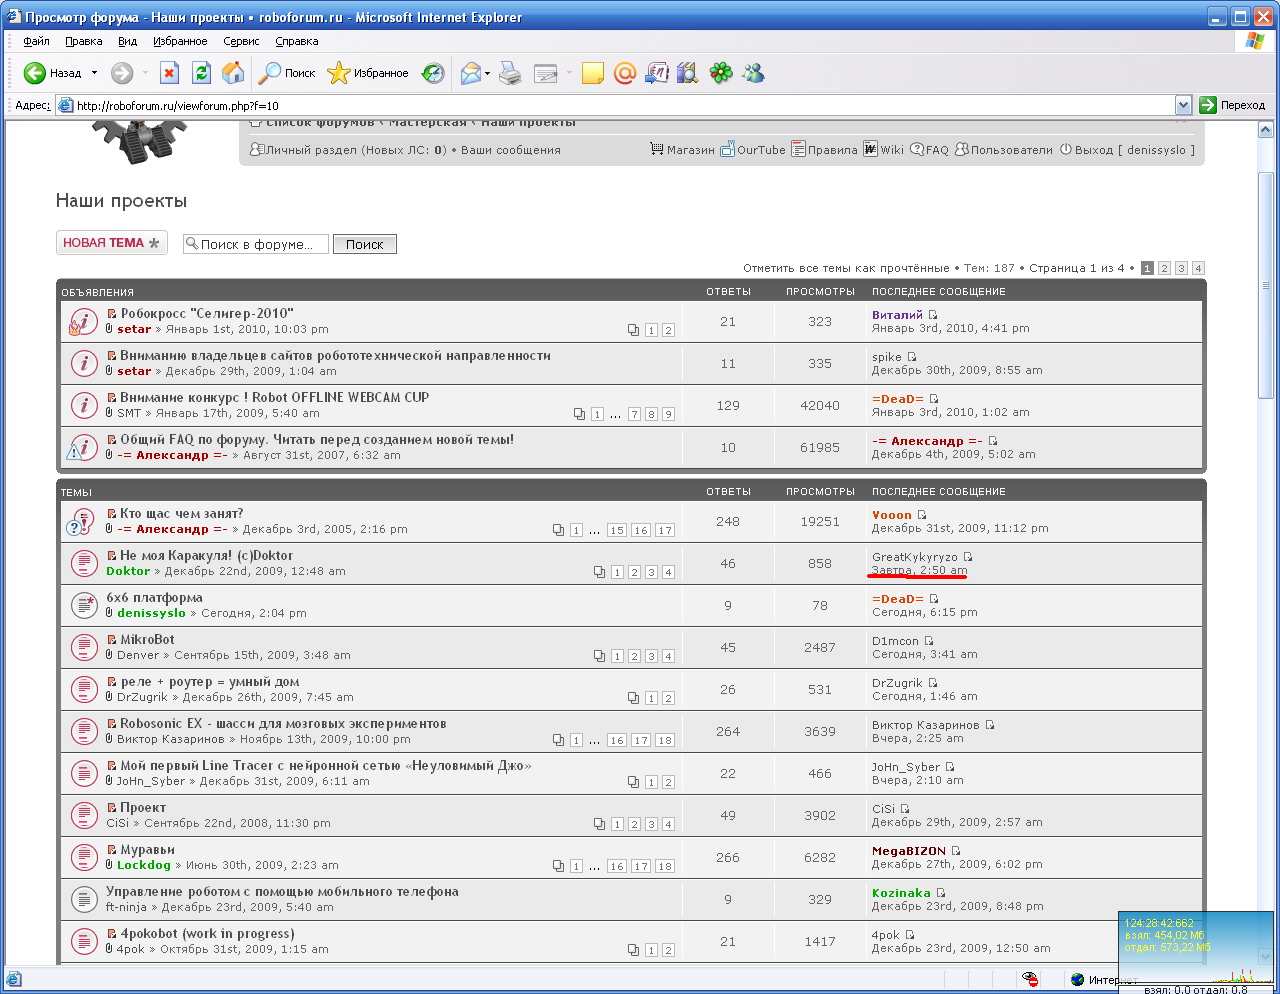1280x994 pixels.
Task: Expand the Mail button dropdown arrow
Action: pyautogui.click(x=488, y=73)
